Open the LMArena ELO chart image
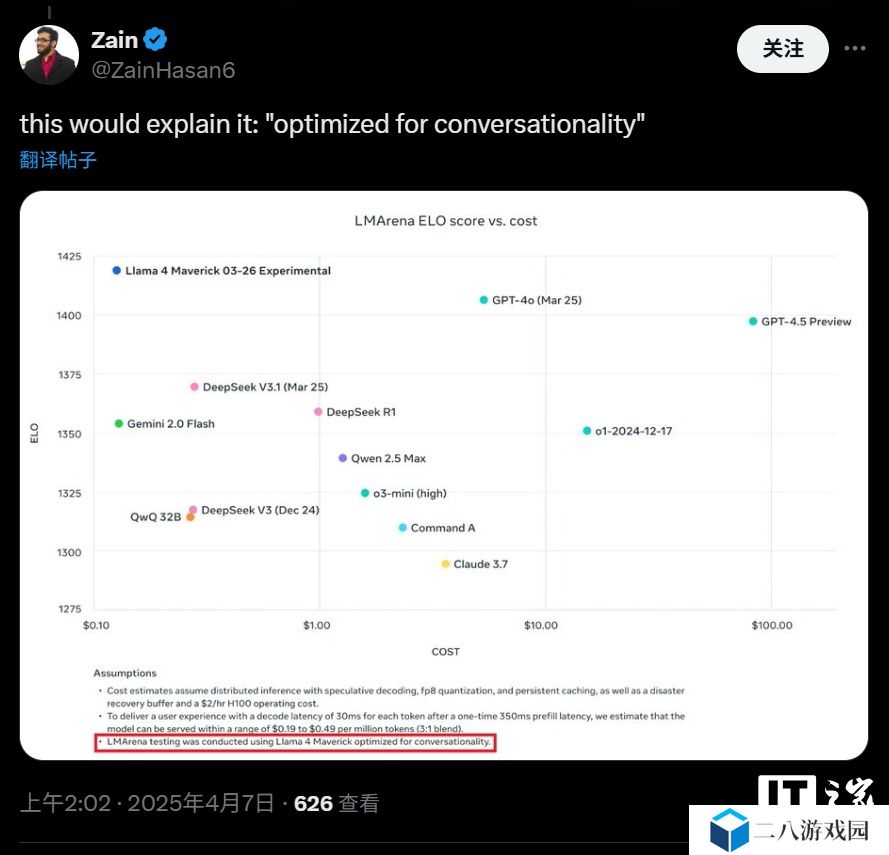Image resolution: width=889 pixels, height=855 pixels. point(444,475)
